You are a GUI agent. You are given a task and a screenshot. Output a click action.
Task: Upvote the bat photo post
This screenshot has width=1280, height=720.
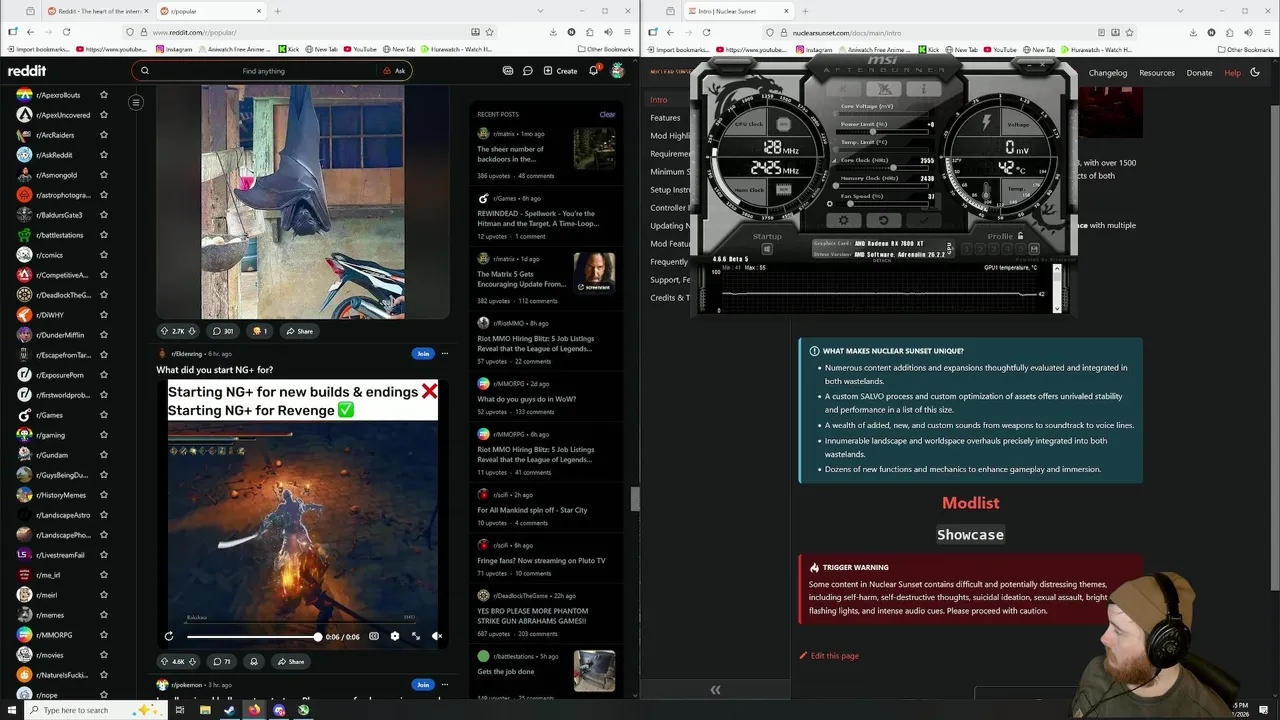point(165,331)
